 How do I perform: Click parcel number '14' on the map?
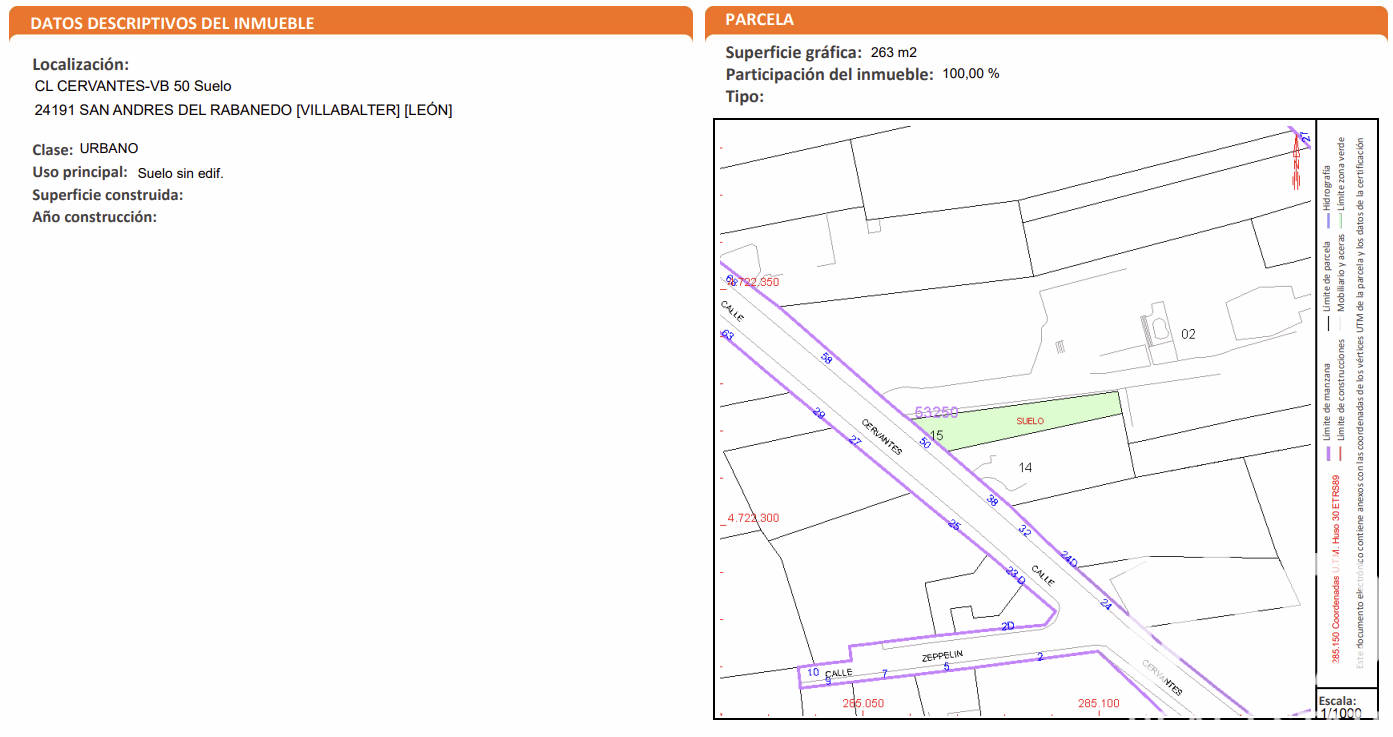pos(1025,467)
